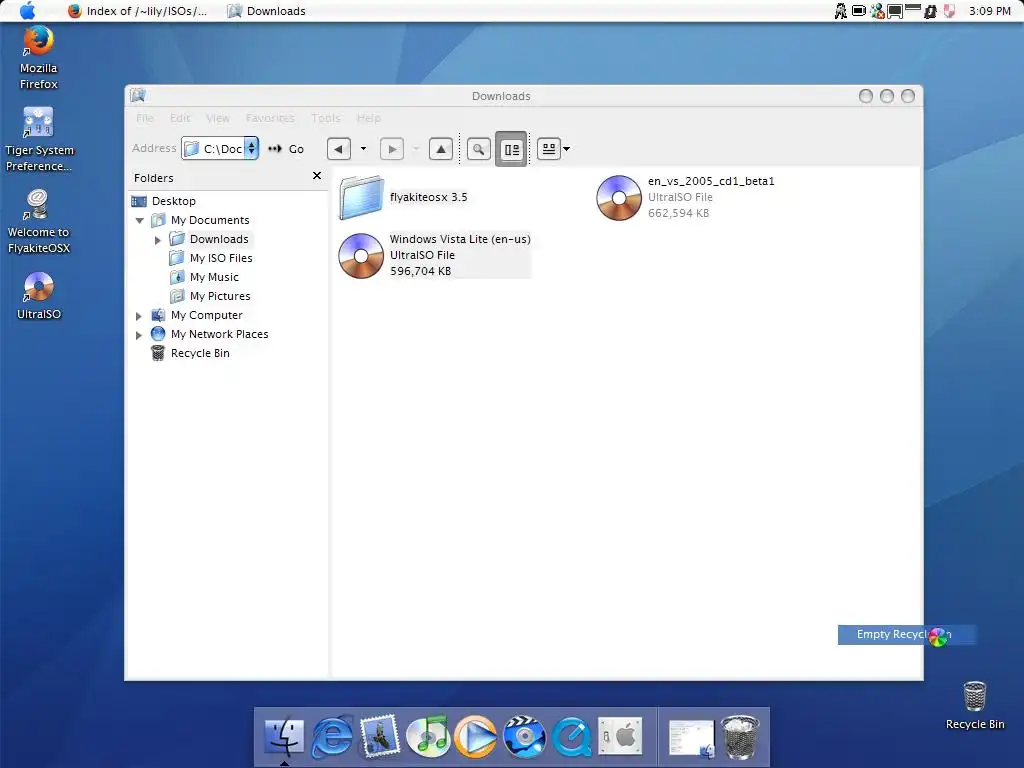The height and width of the screenshot is (768, 1024).
Task: Launch QuickTime from the dock
Action: (572, 737)
